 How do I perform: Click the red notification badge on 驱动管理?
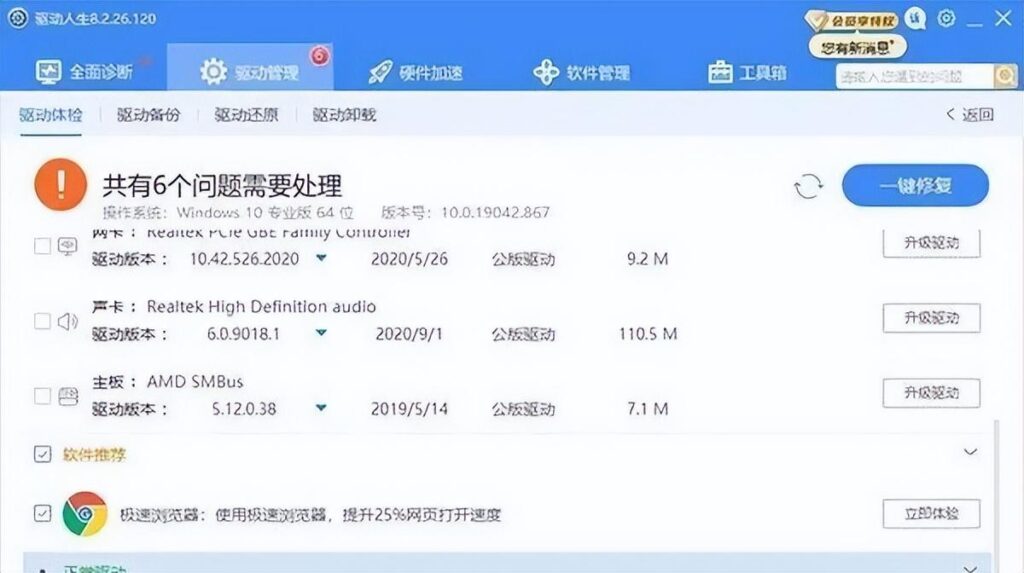coord(319,56)
